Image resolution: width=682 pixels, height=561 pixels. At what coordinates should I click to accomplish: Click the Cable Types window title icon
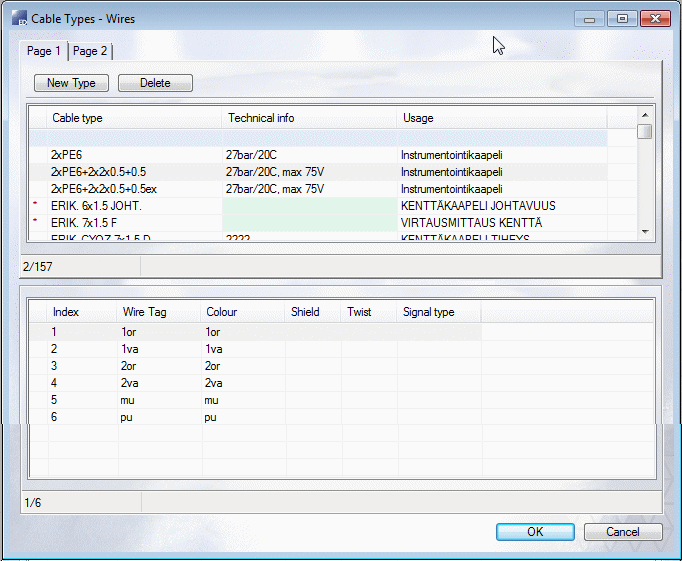(18, 18)
